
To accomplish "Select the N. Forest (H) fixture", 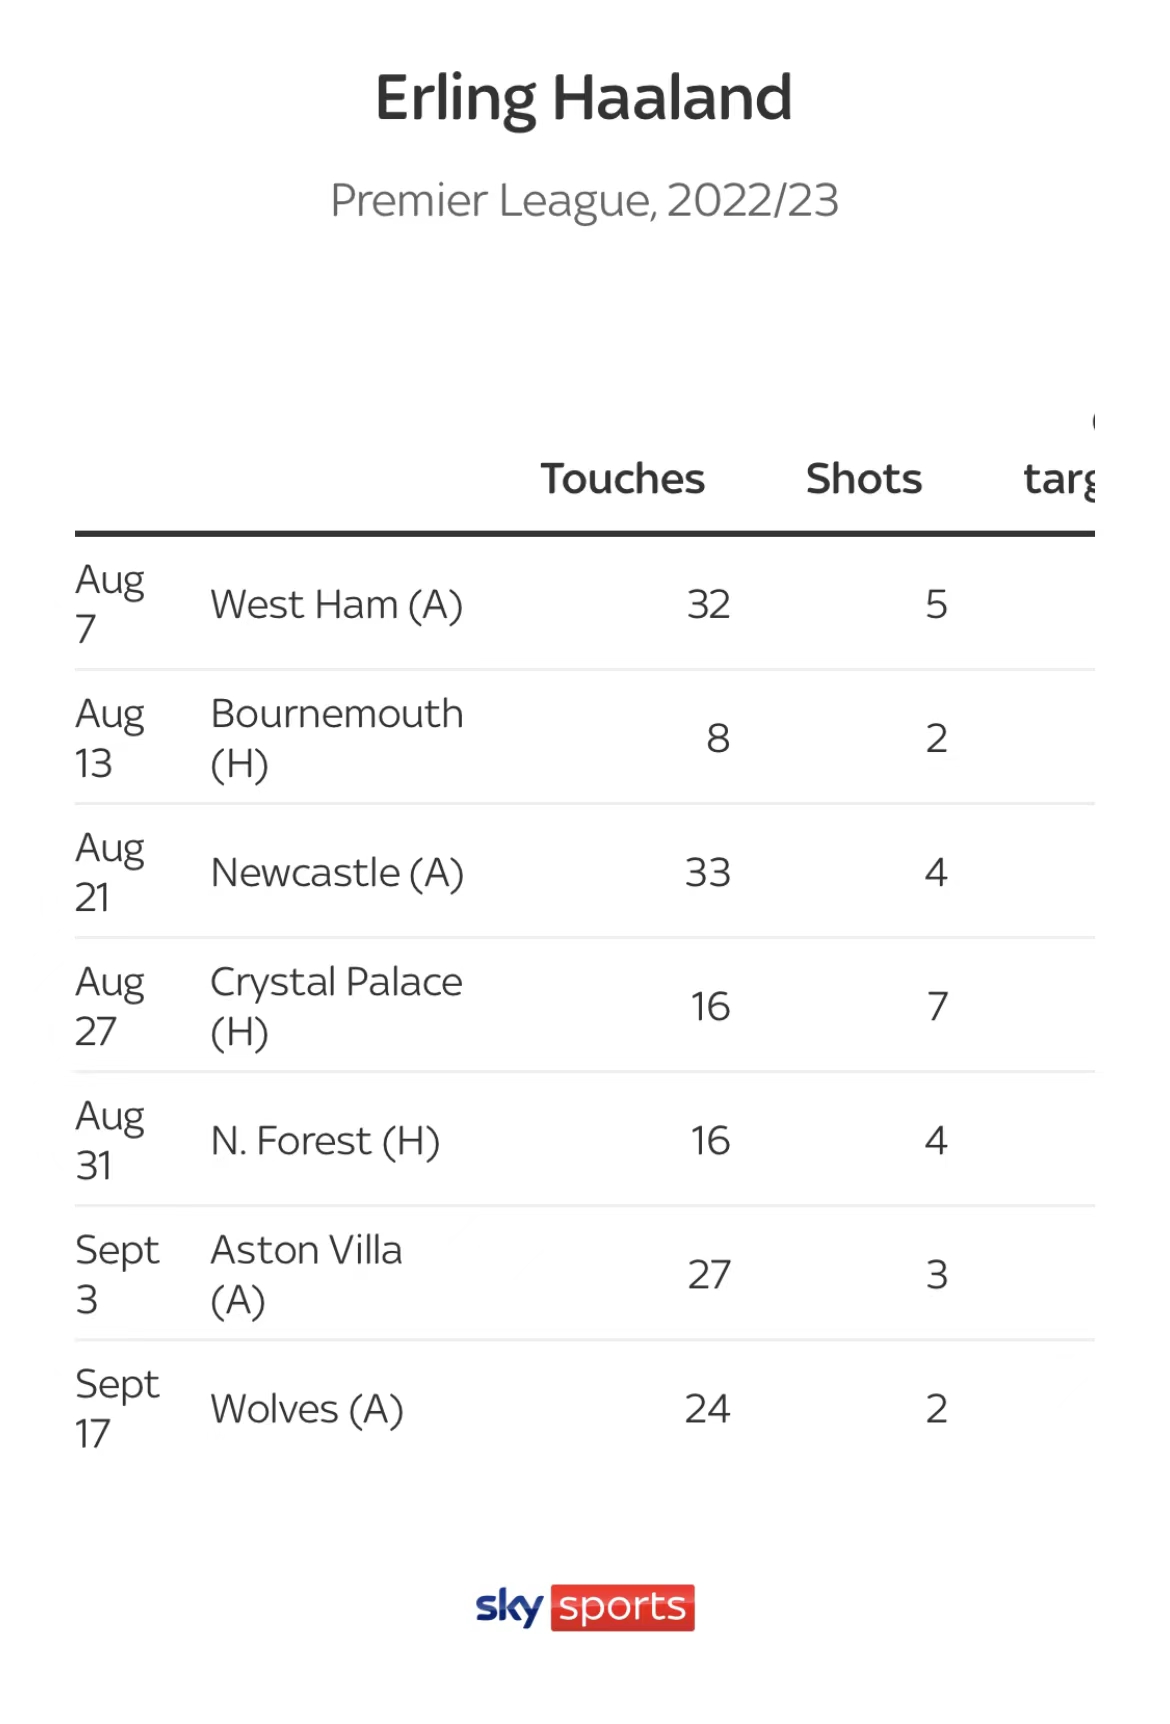I will 325,1141.
